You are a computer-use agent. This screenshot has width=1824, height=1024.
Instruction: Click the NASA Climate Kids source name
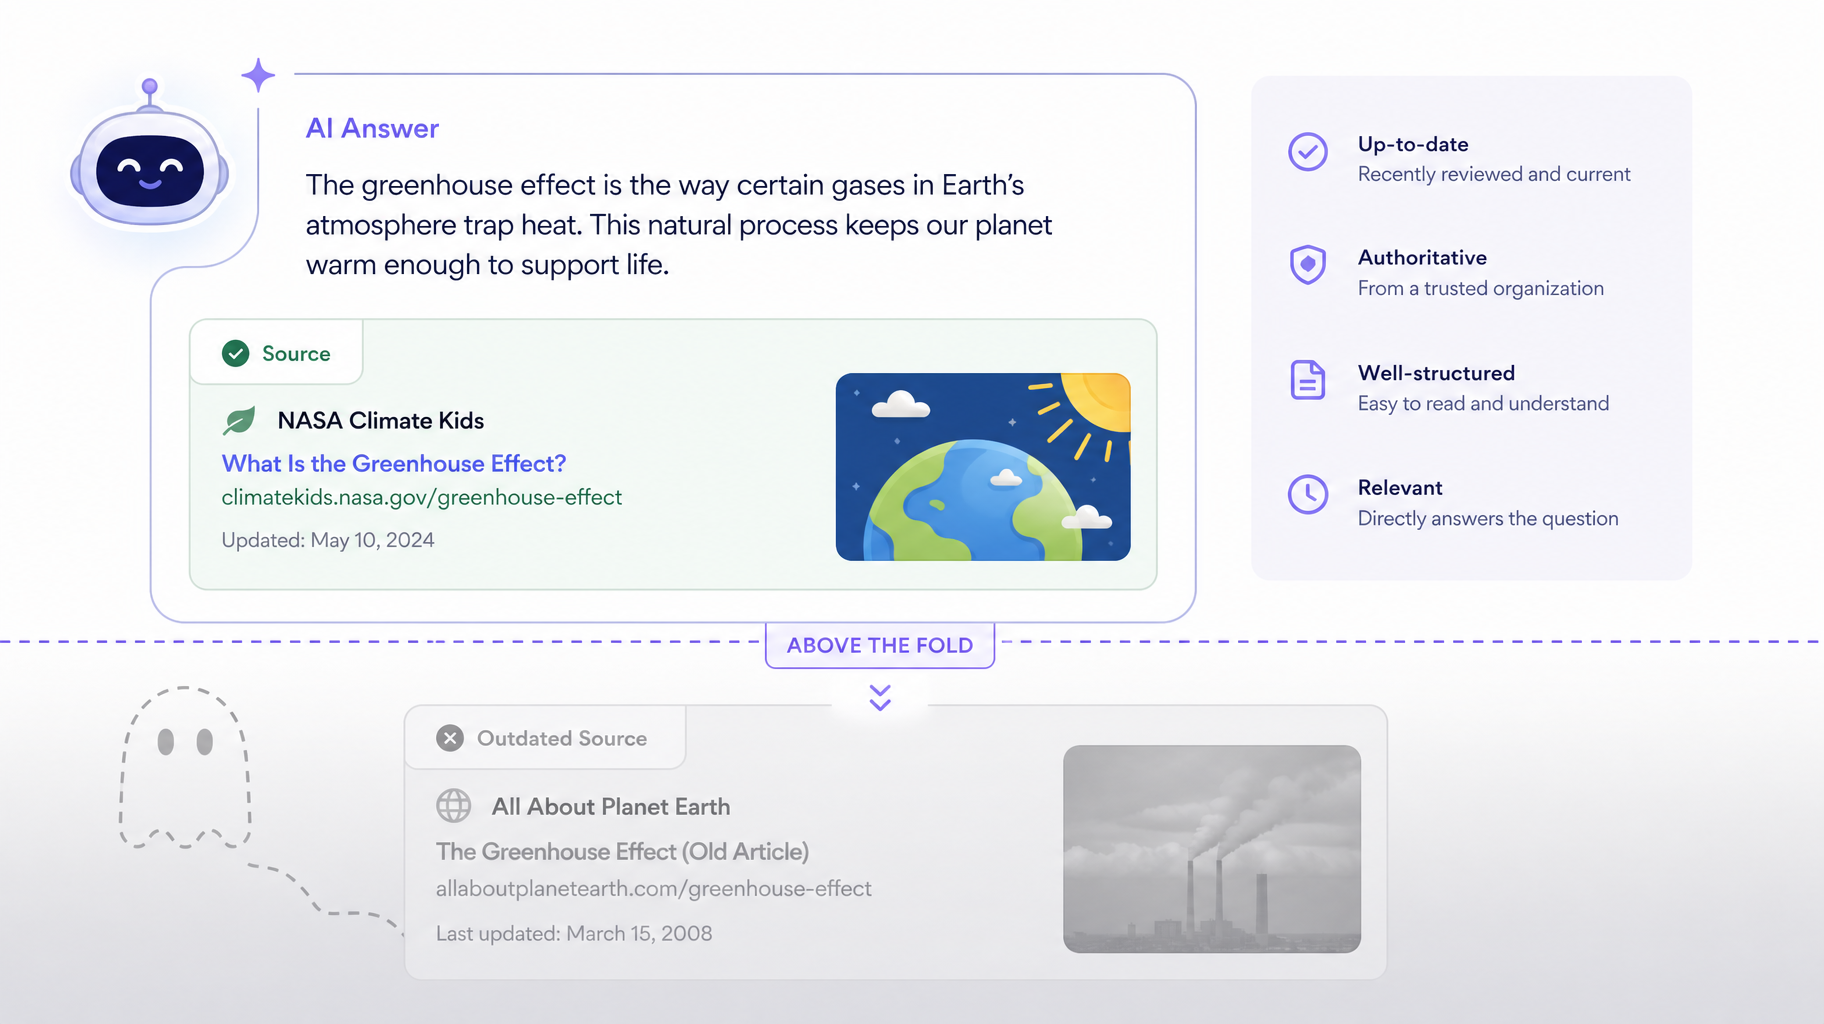coord(381,421)
